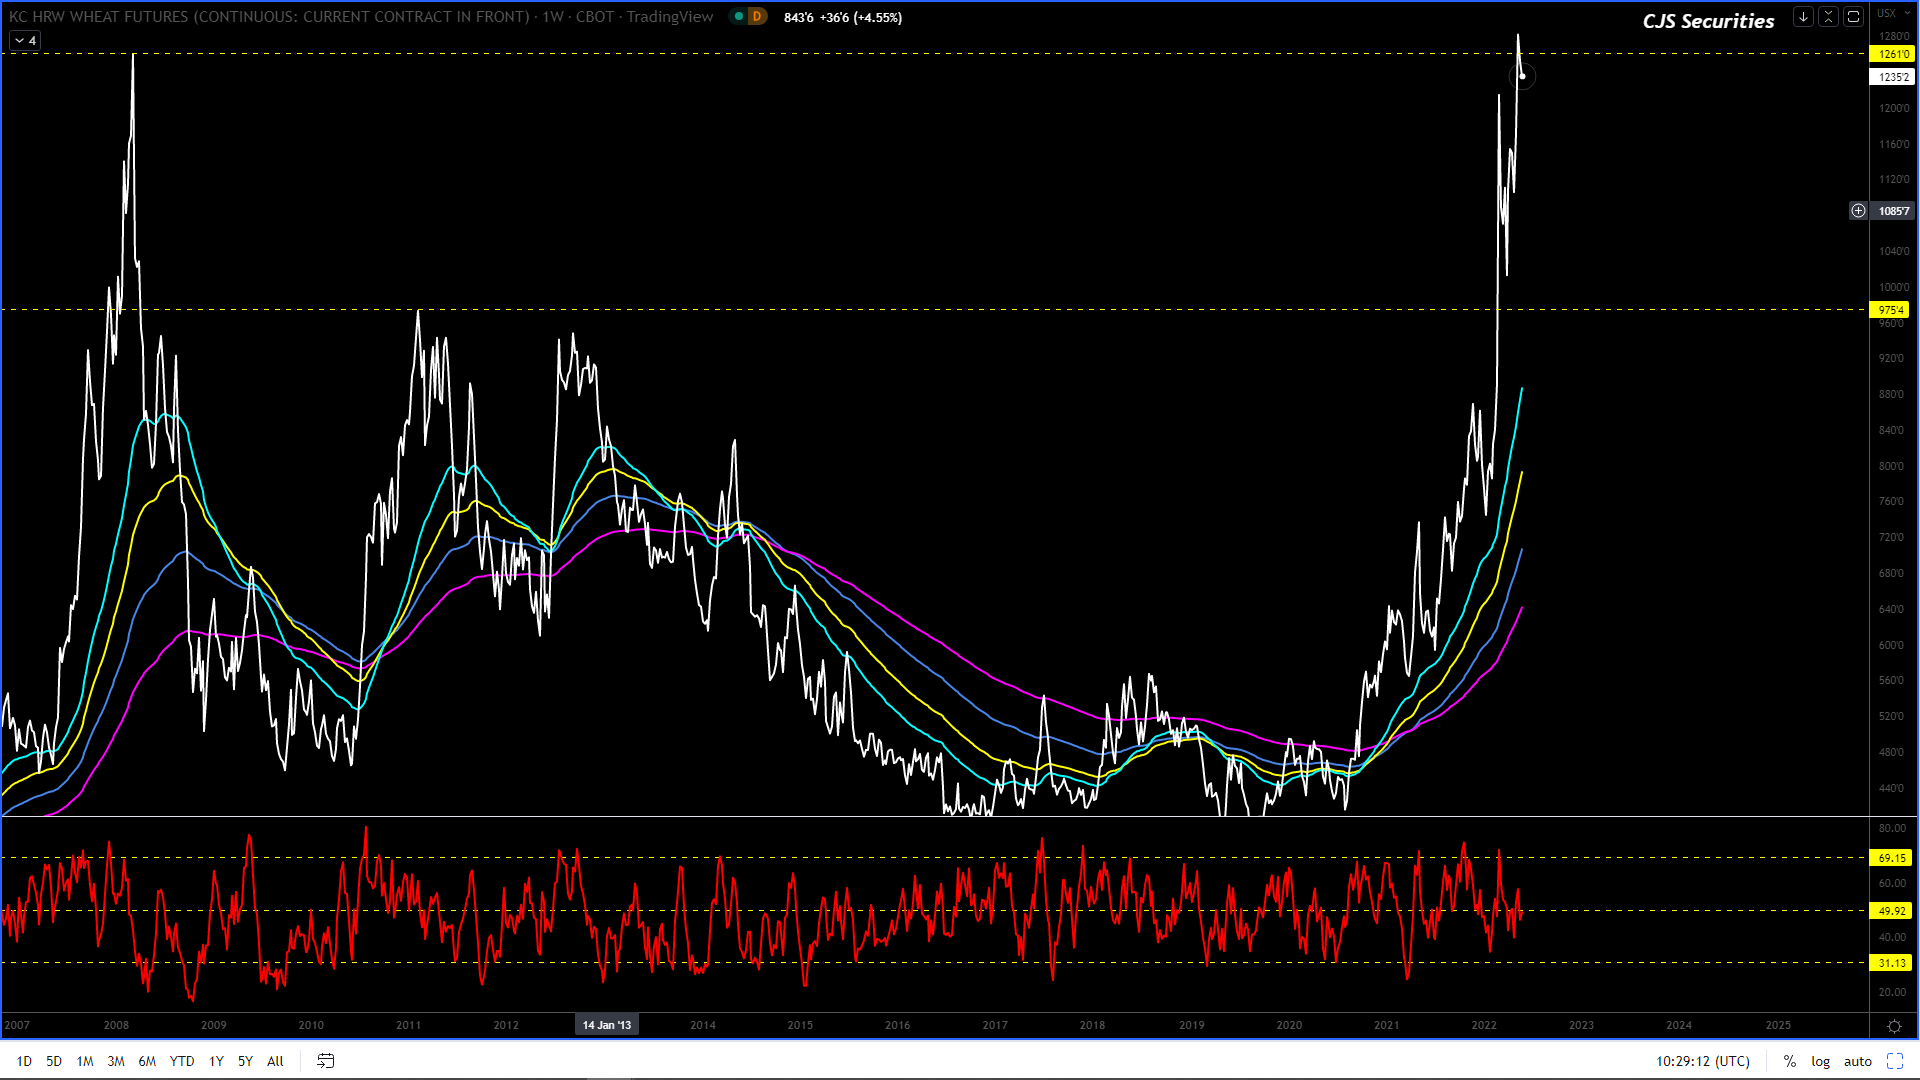Toggle percent scale mode
This screenshot has width=1920, height=1080.
pyautogui.click(x=1789, y=1061)
